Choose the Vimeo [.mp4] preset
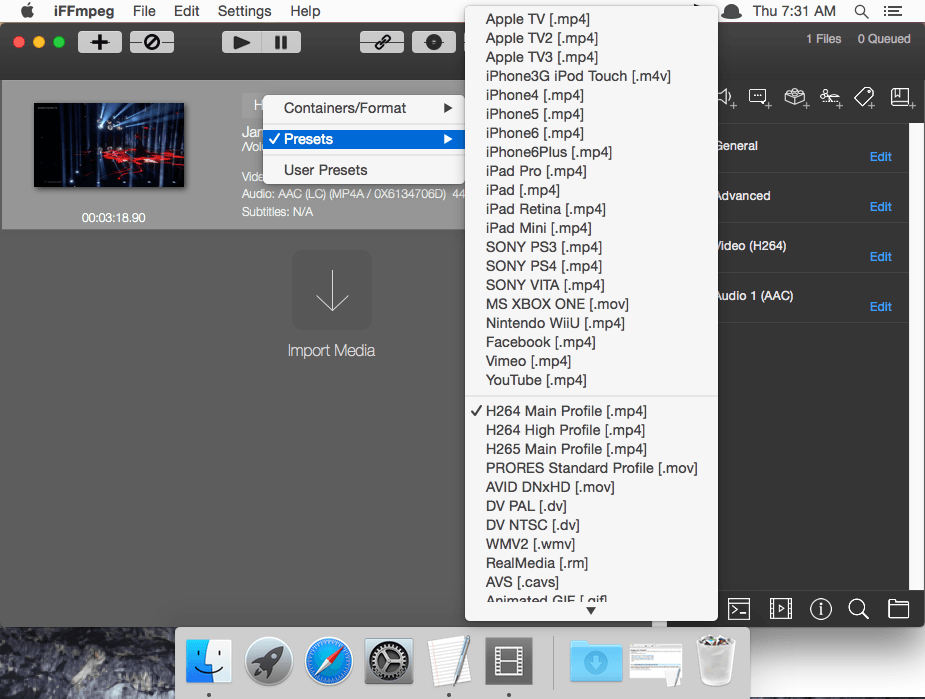925x699 pixels. (591, 361)
